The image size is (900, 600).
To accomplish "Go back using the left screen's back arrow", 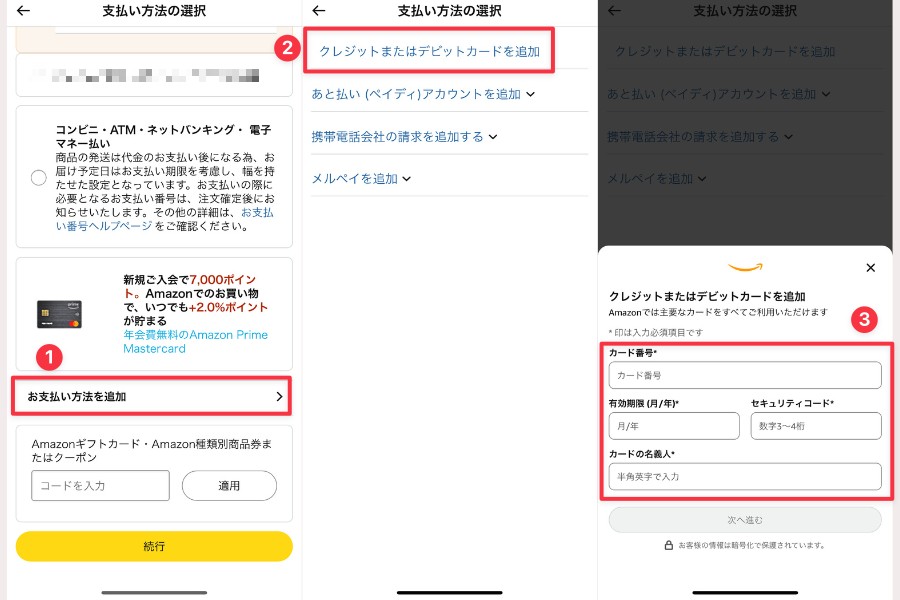I will (24, 10).
